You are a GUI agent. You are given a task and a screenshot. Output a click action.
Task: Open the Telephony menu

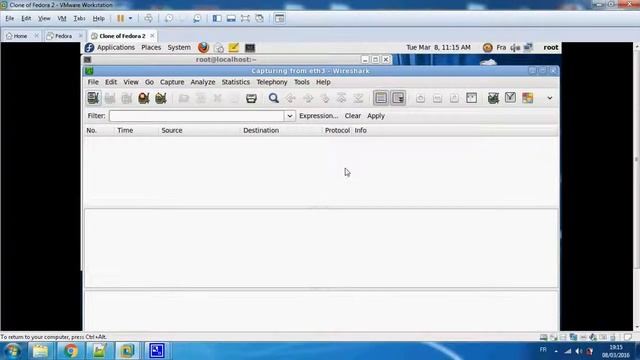coord(272,82)
